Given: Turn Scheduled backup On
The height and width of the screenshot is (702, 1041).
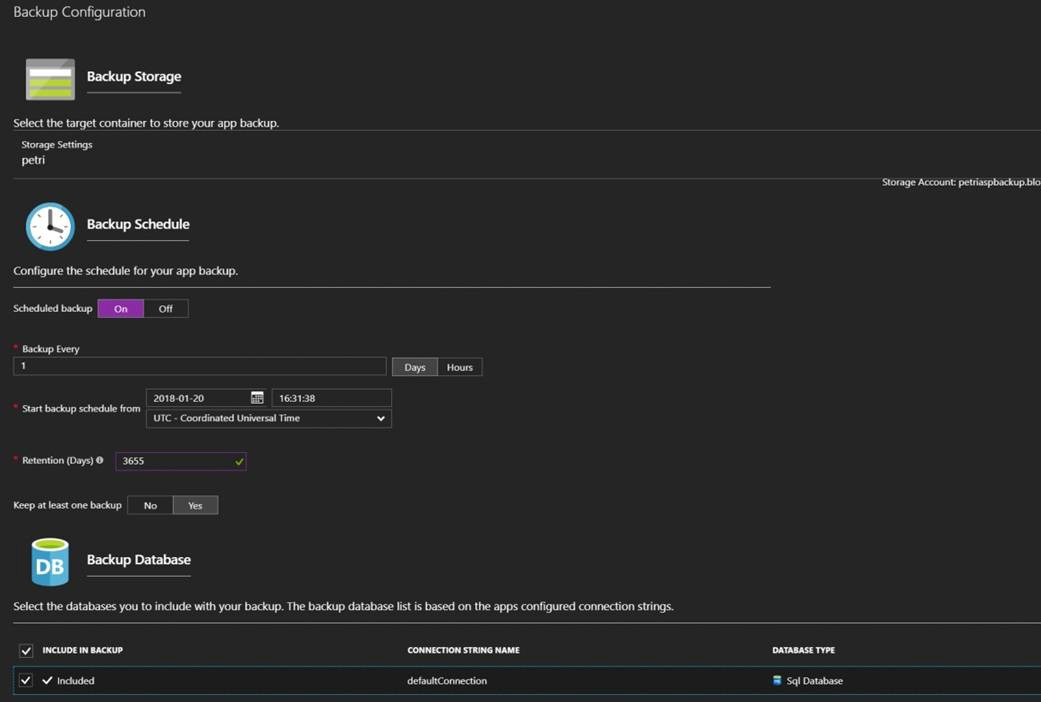Looking at the screenshot, I should [x=121, y=309].
